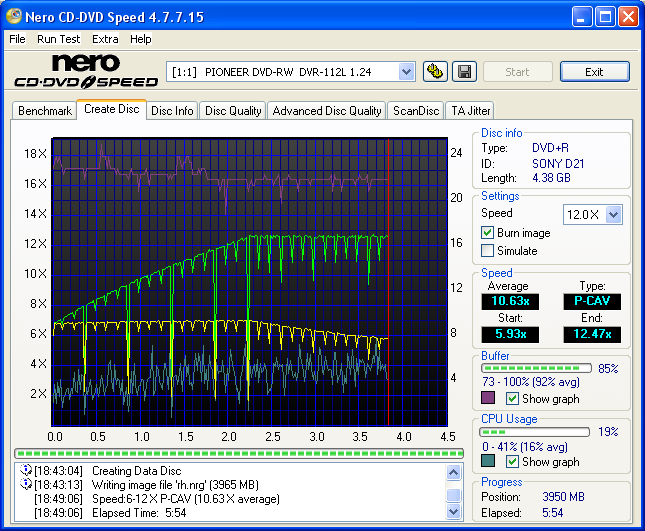This screenshot has width=645, height=531.
Task: Switch to the Disc Quality tab
Action: coord(233,111)
